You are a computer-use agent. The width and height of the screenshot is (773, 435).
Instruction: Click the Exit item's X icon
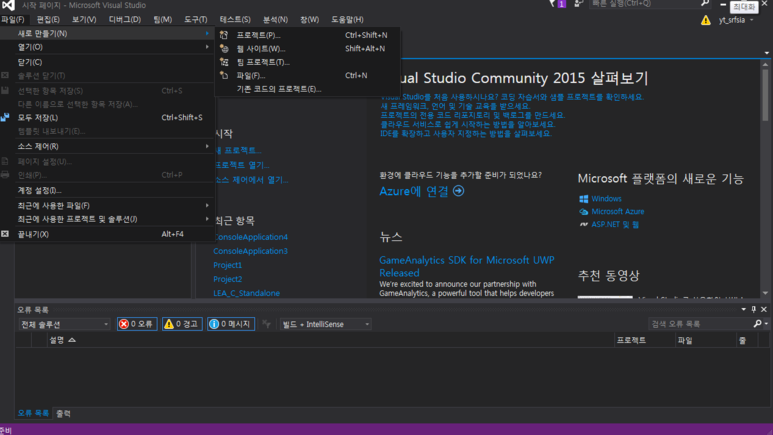[x=5, y=234]
